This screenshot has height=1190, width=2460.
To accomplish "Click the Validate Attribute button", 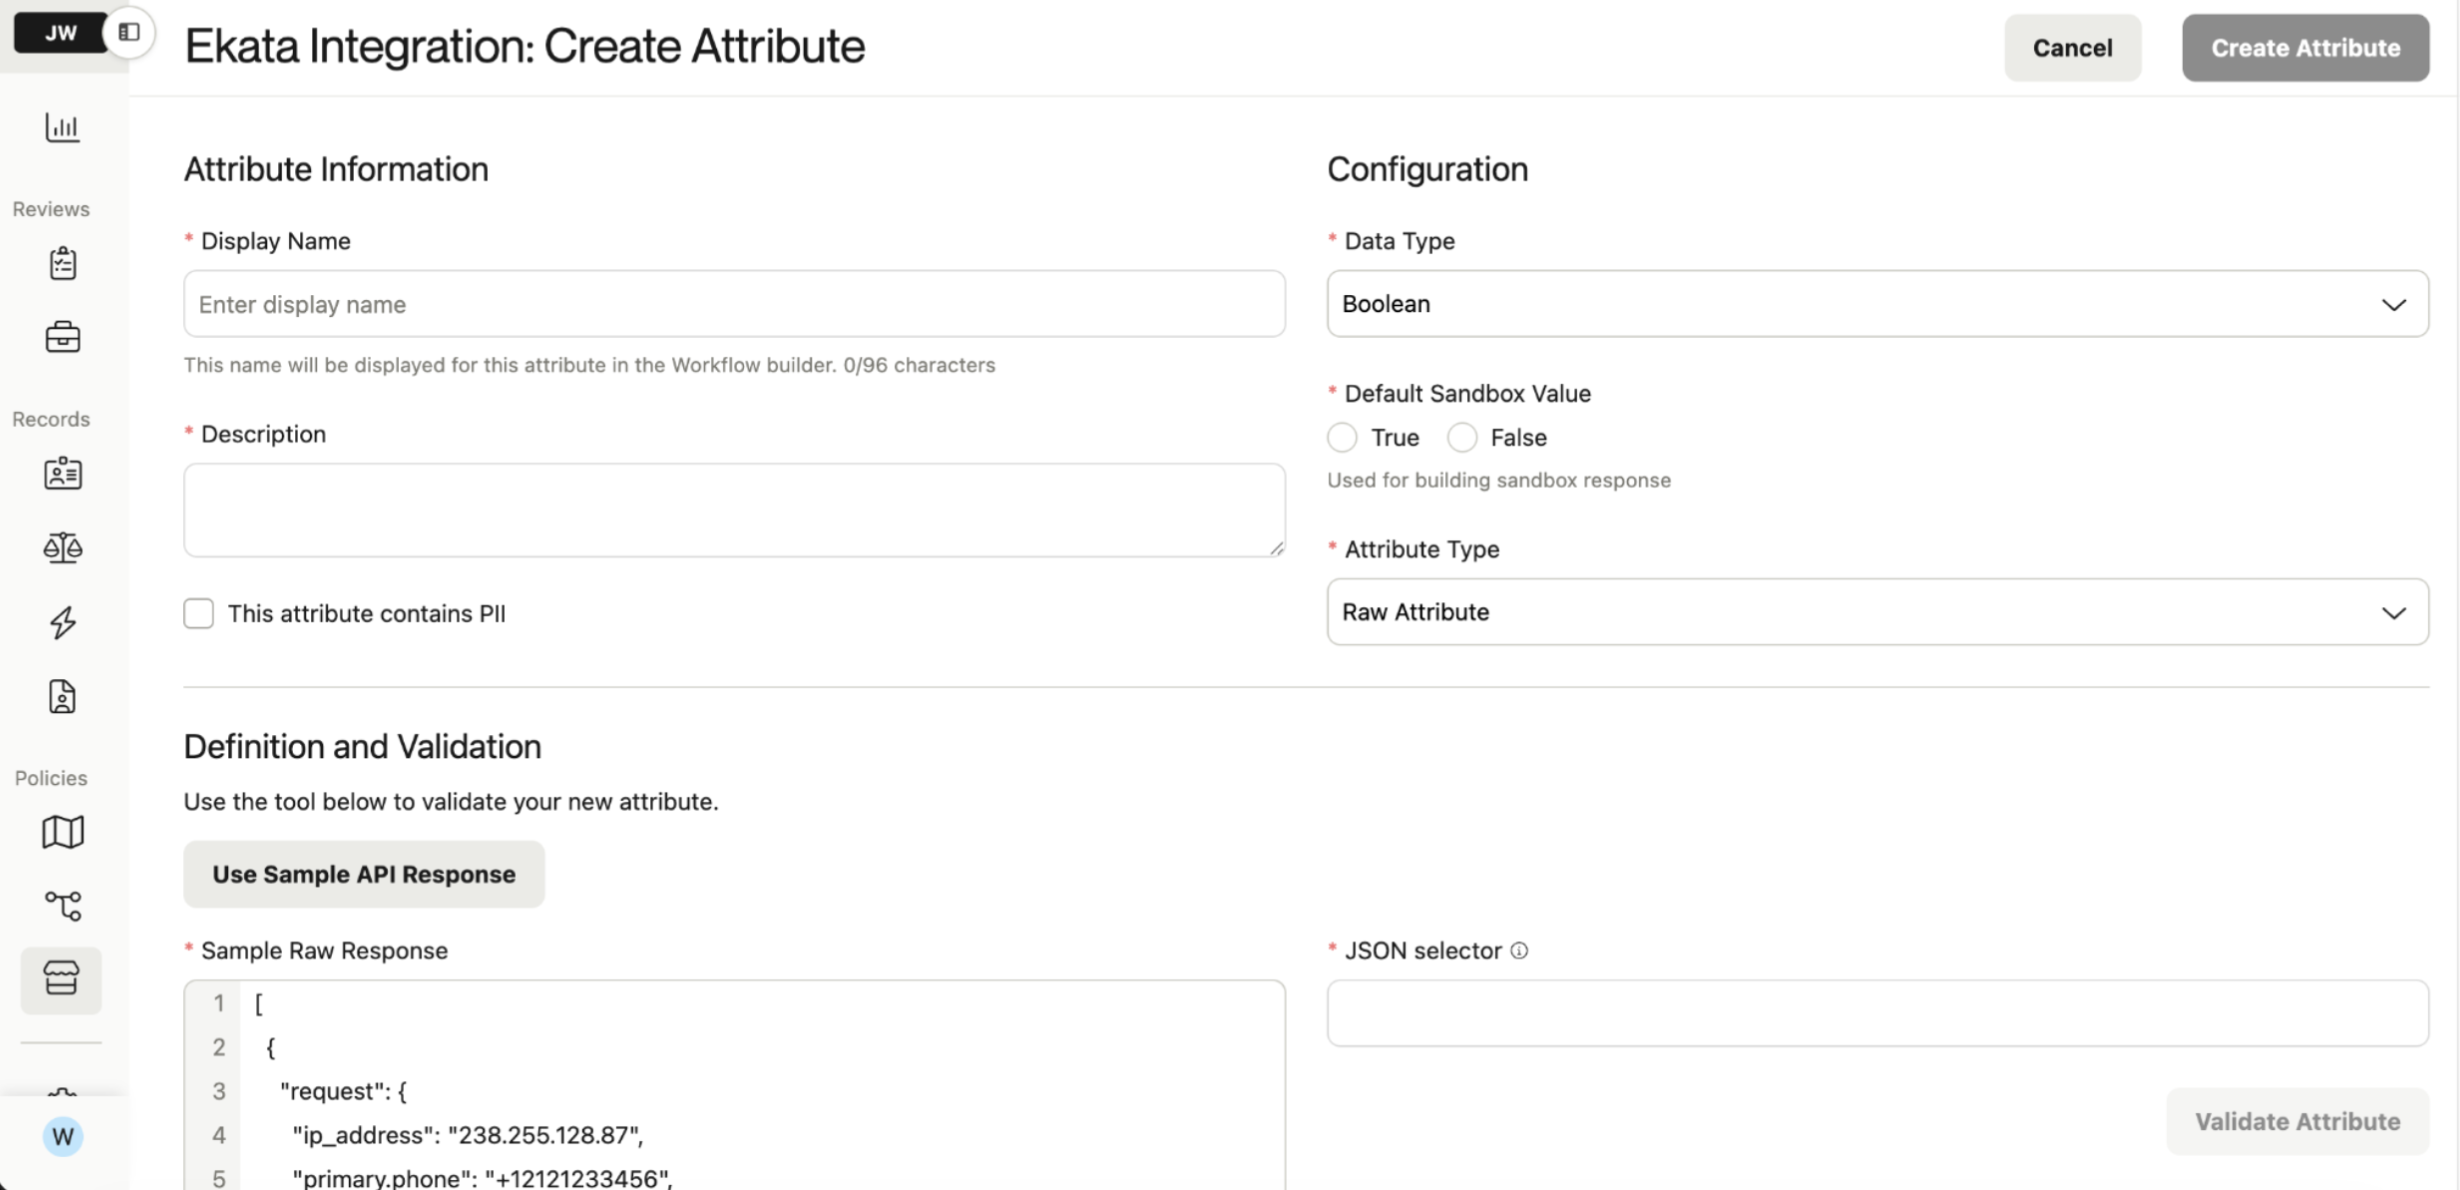I will pos(2297,1121).
